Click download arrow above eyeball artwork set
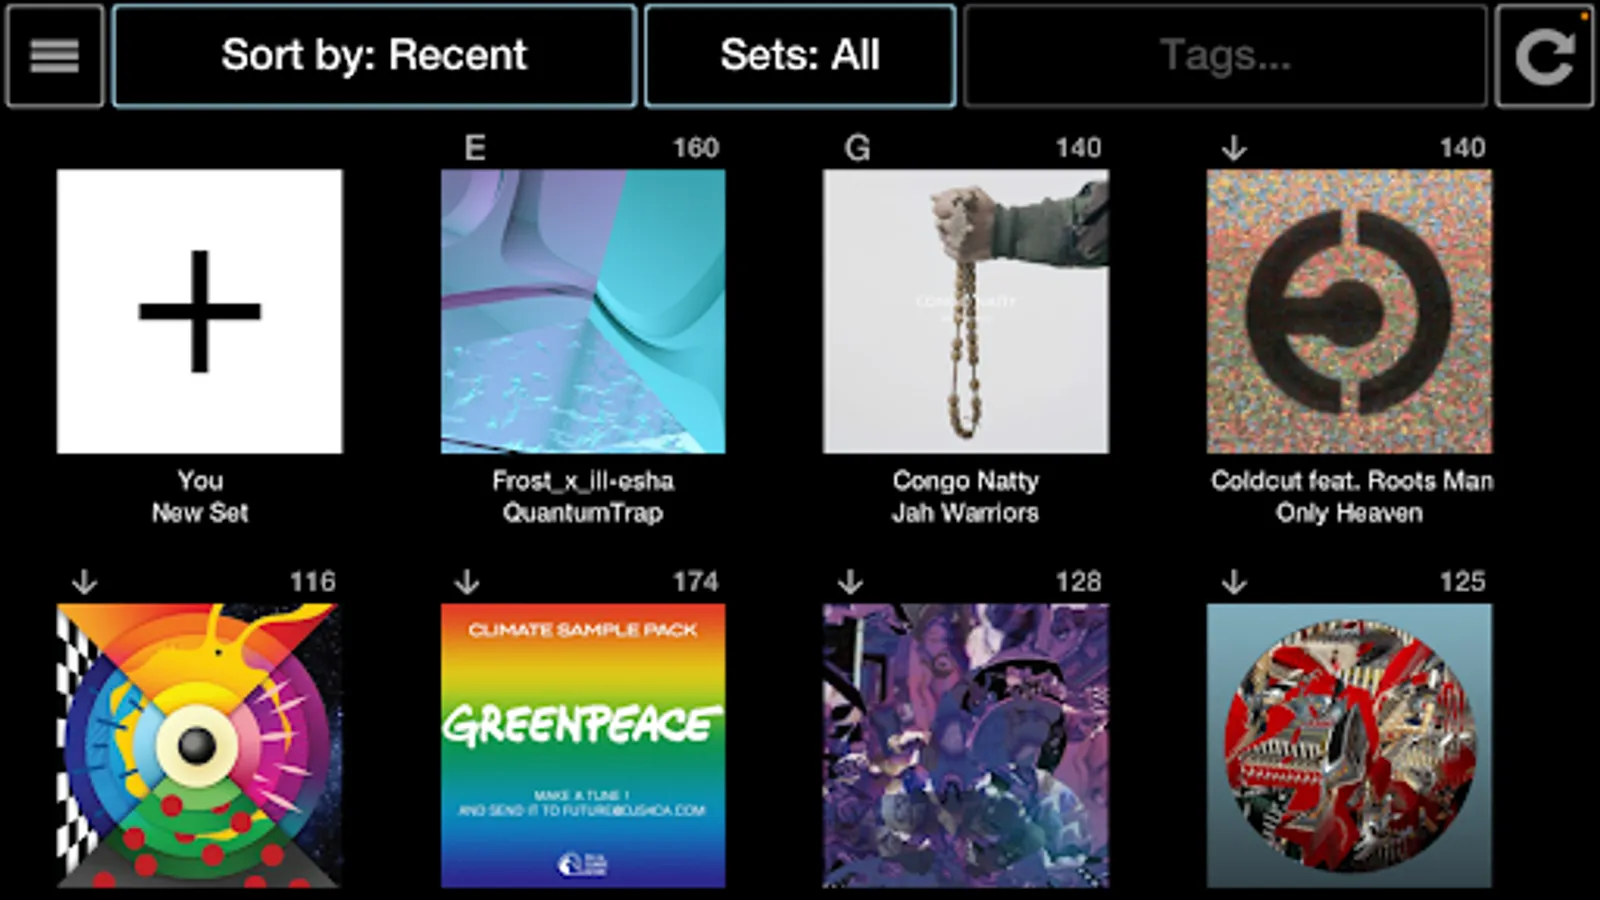This screenshot has width=1600, height=900. [x=85, y=581]
